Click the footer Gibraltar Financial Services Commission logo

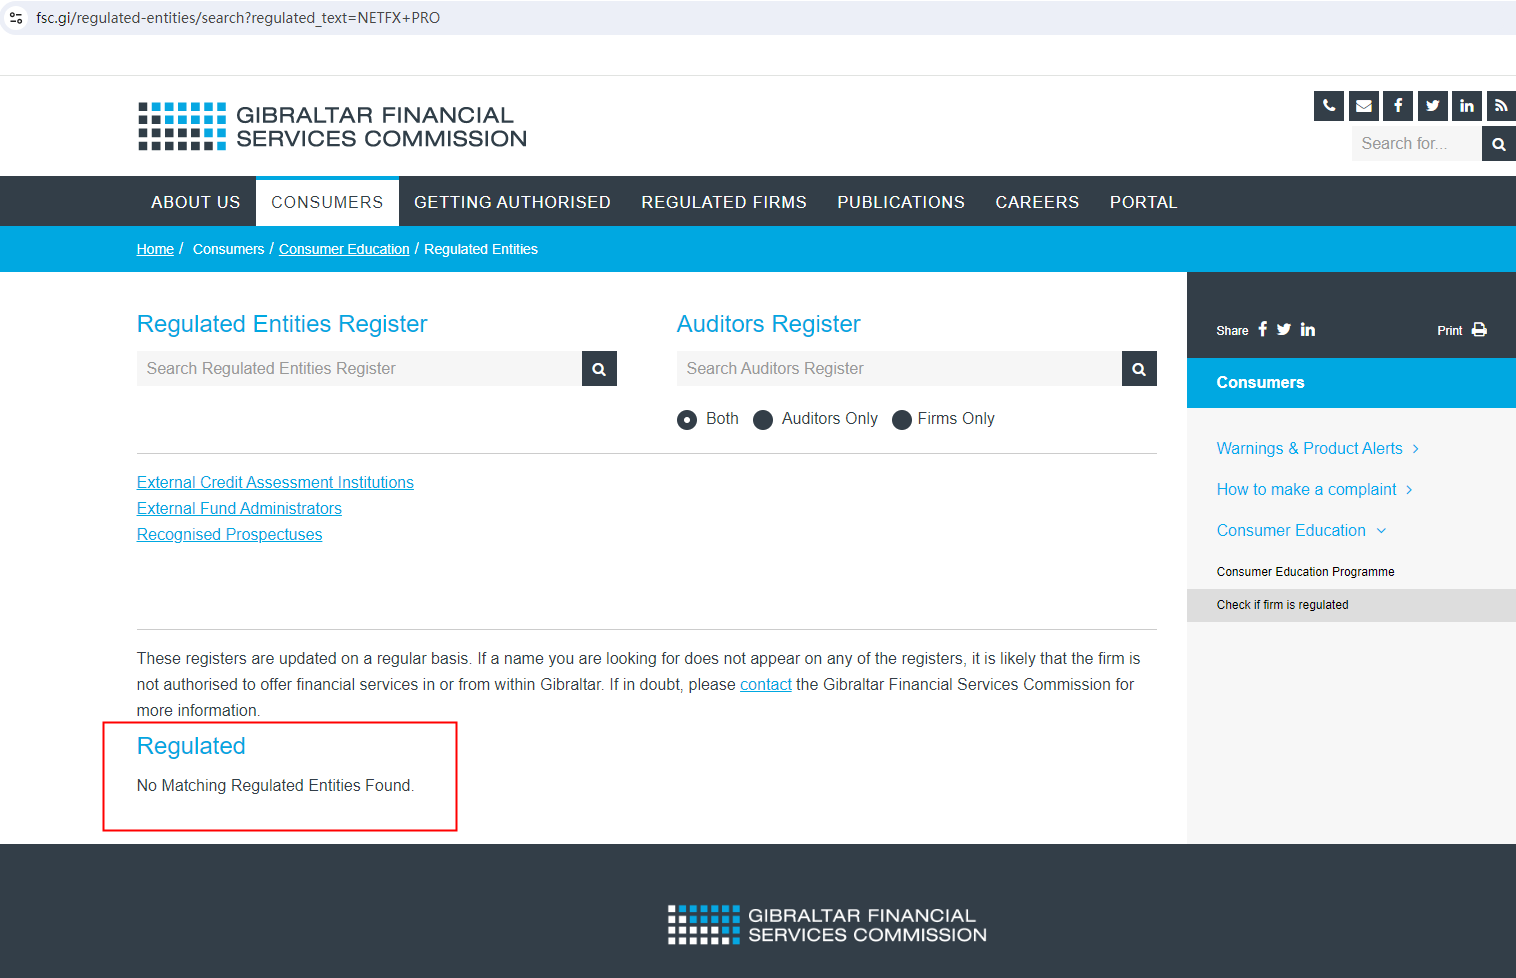828,925
